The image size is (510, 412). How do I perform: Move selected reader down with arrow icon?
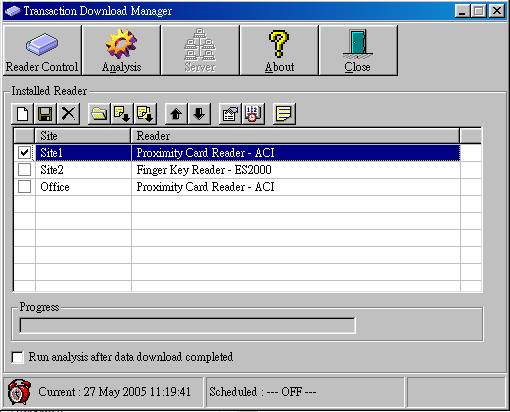(x=199, y=114)
